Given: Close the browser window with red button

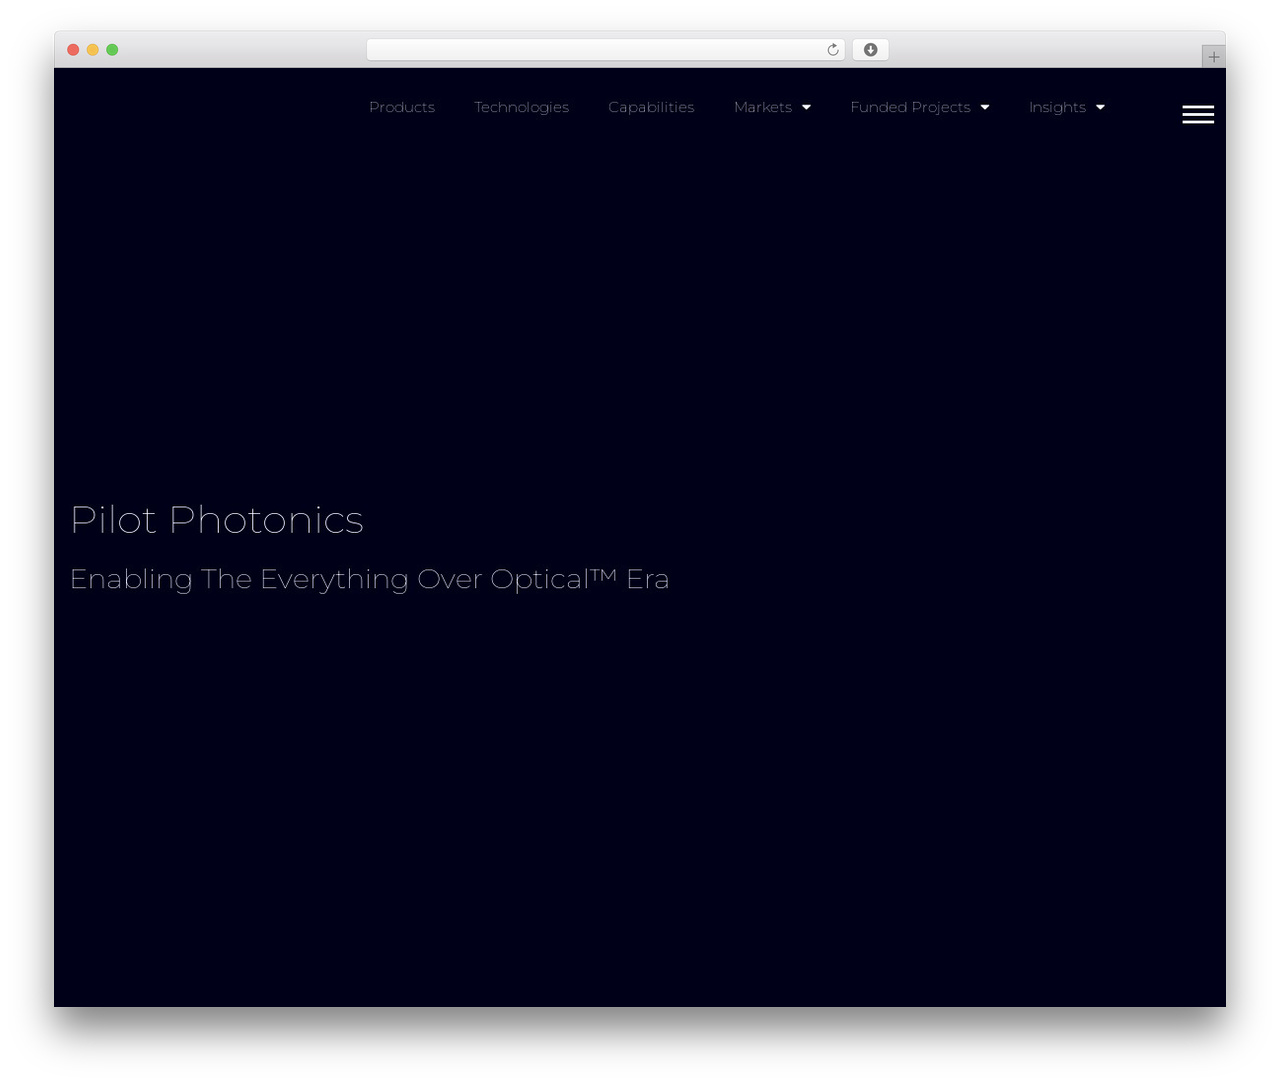Looking at the screenshot, I should click(x=73, y=50).
